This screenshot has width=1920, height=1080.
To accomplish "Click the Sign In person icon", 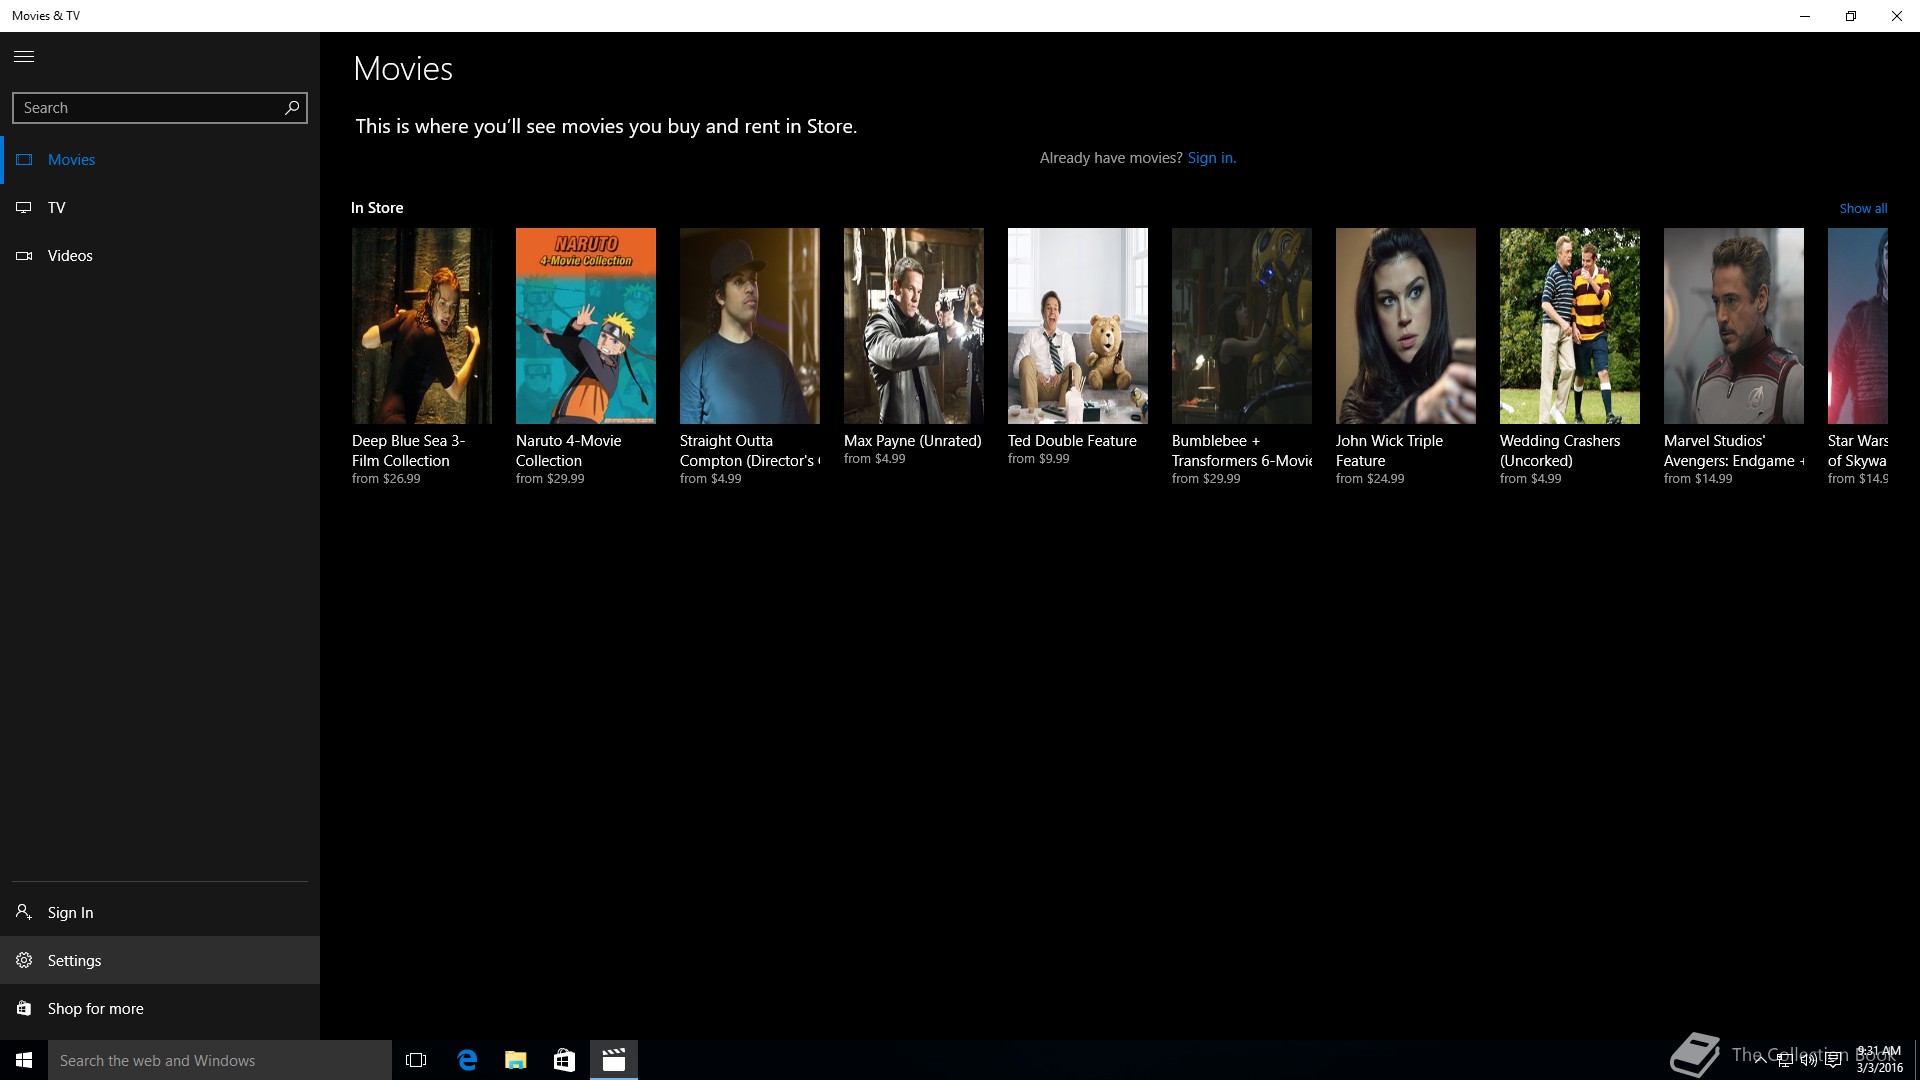I will pos(24,912).
